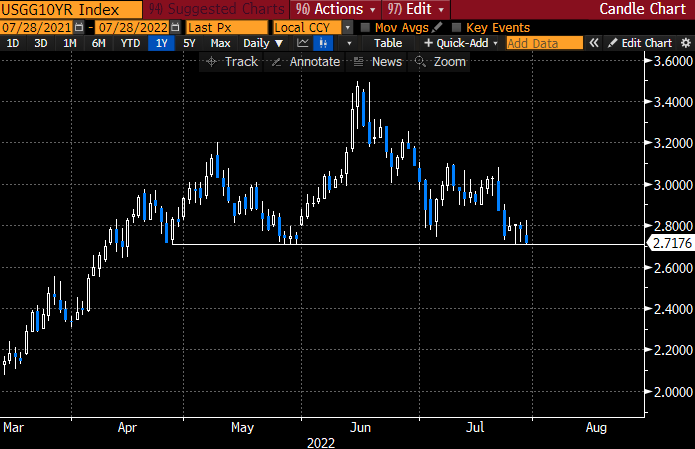Image resolution: width=695 pixels, height=449 pixels.
Task: Open the chart type dropdown arrow
Action: [349, 43]
